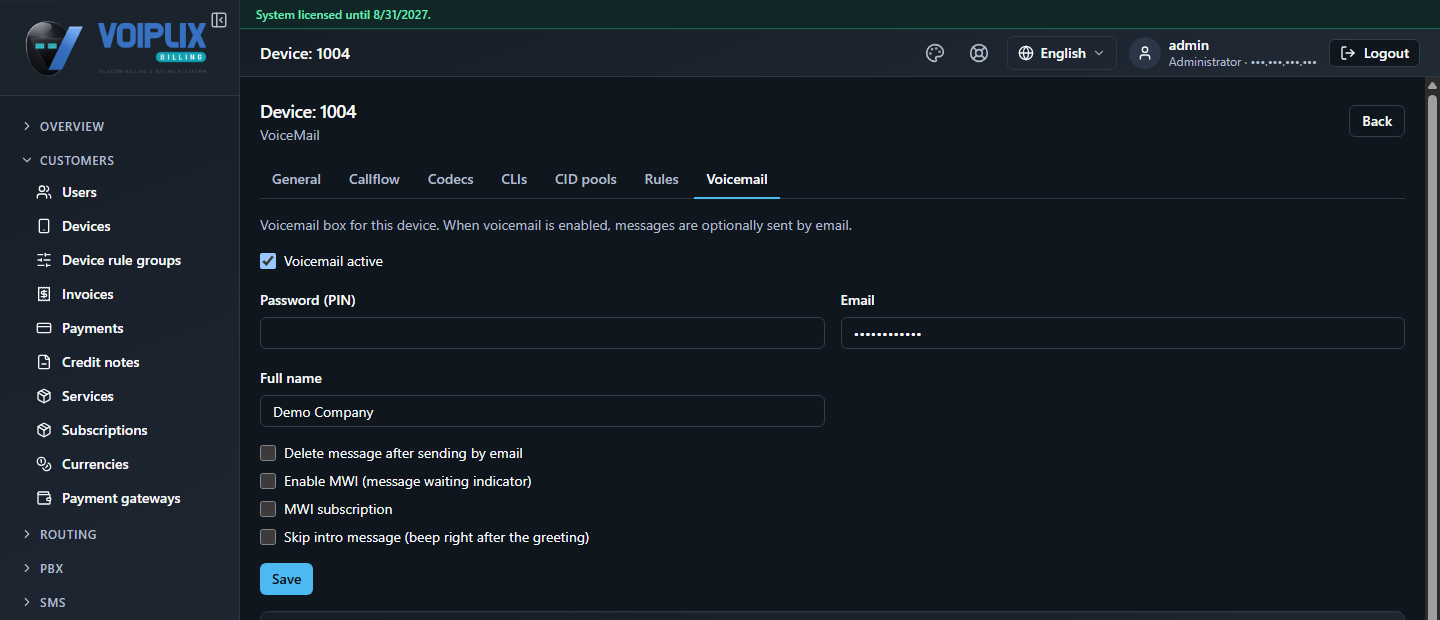Click the Email input field
The image size is (1440, 620).
(x=1122, y=333)
